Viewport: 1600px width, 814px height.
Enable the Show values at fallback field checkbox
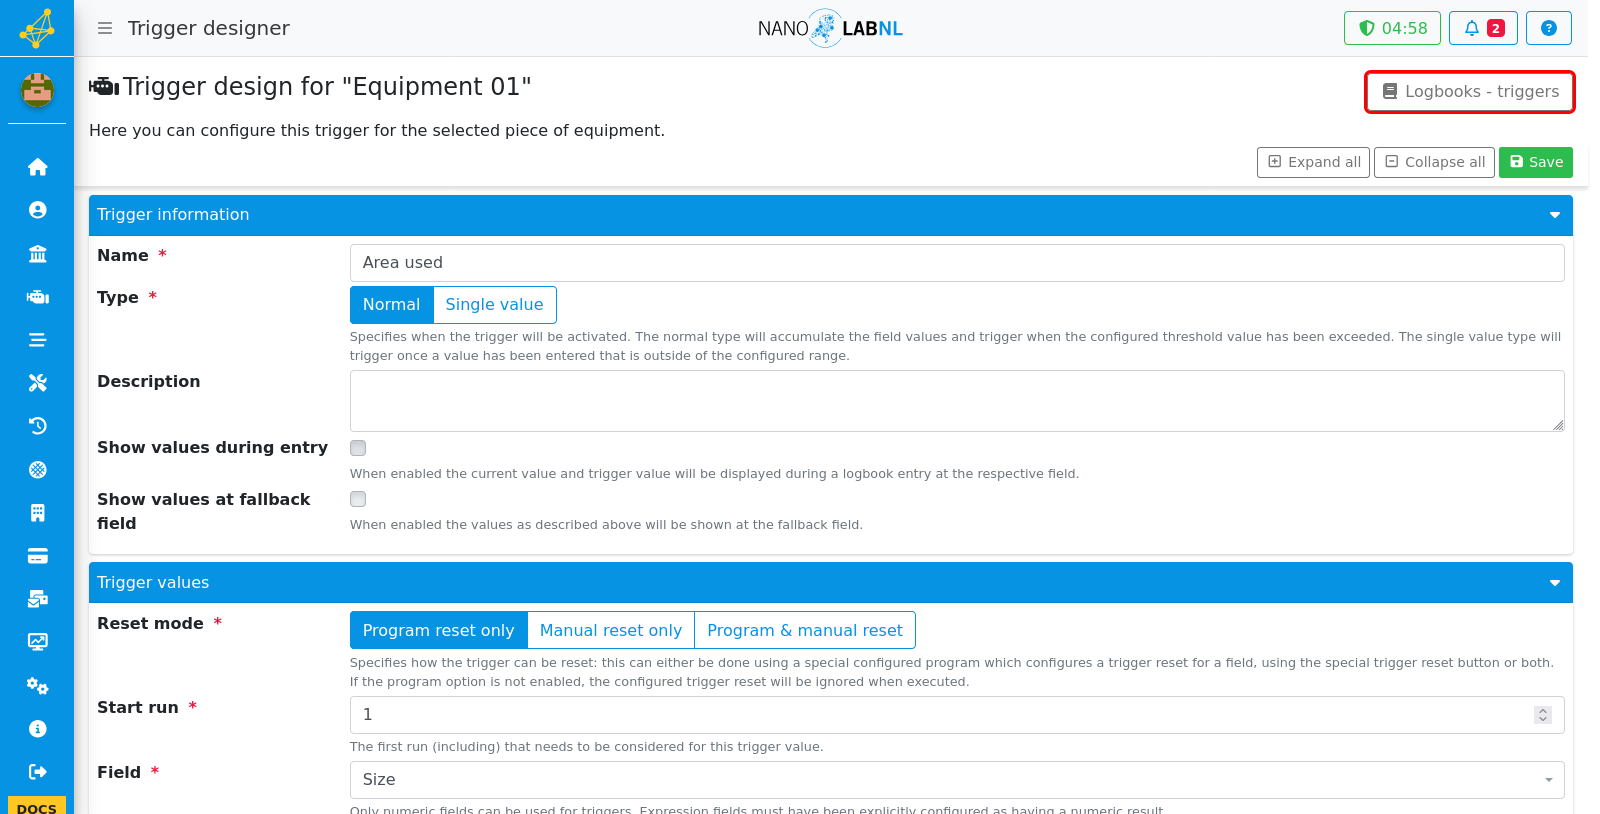coord(358,499)
